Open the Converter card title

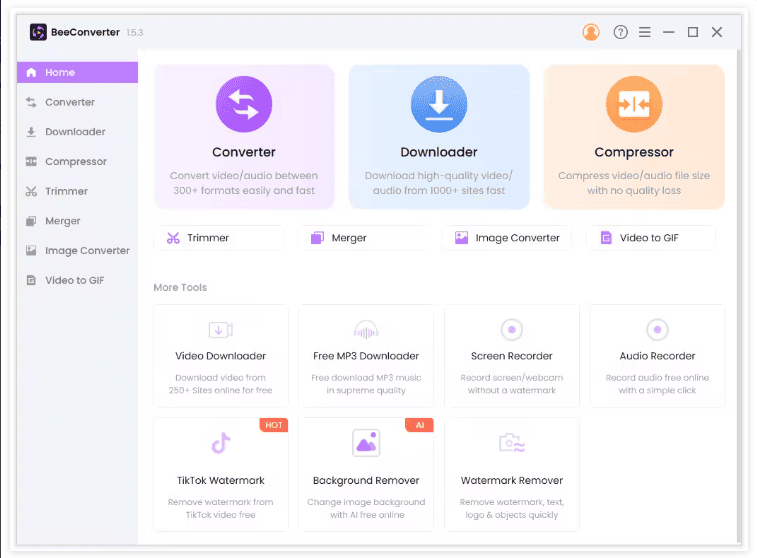pos(244,152)
